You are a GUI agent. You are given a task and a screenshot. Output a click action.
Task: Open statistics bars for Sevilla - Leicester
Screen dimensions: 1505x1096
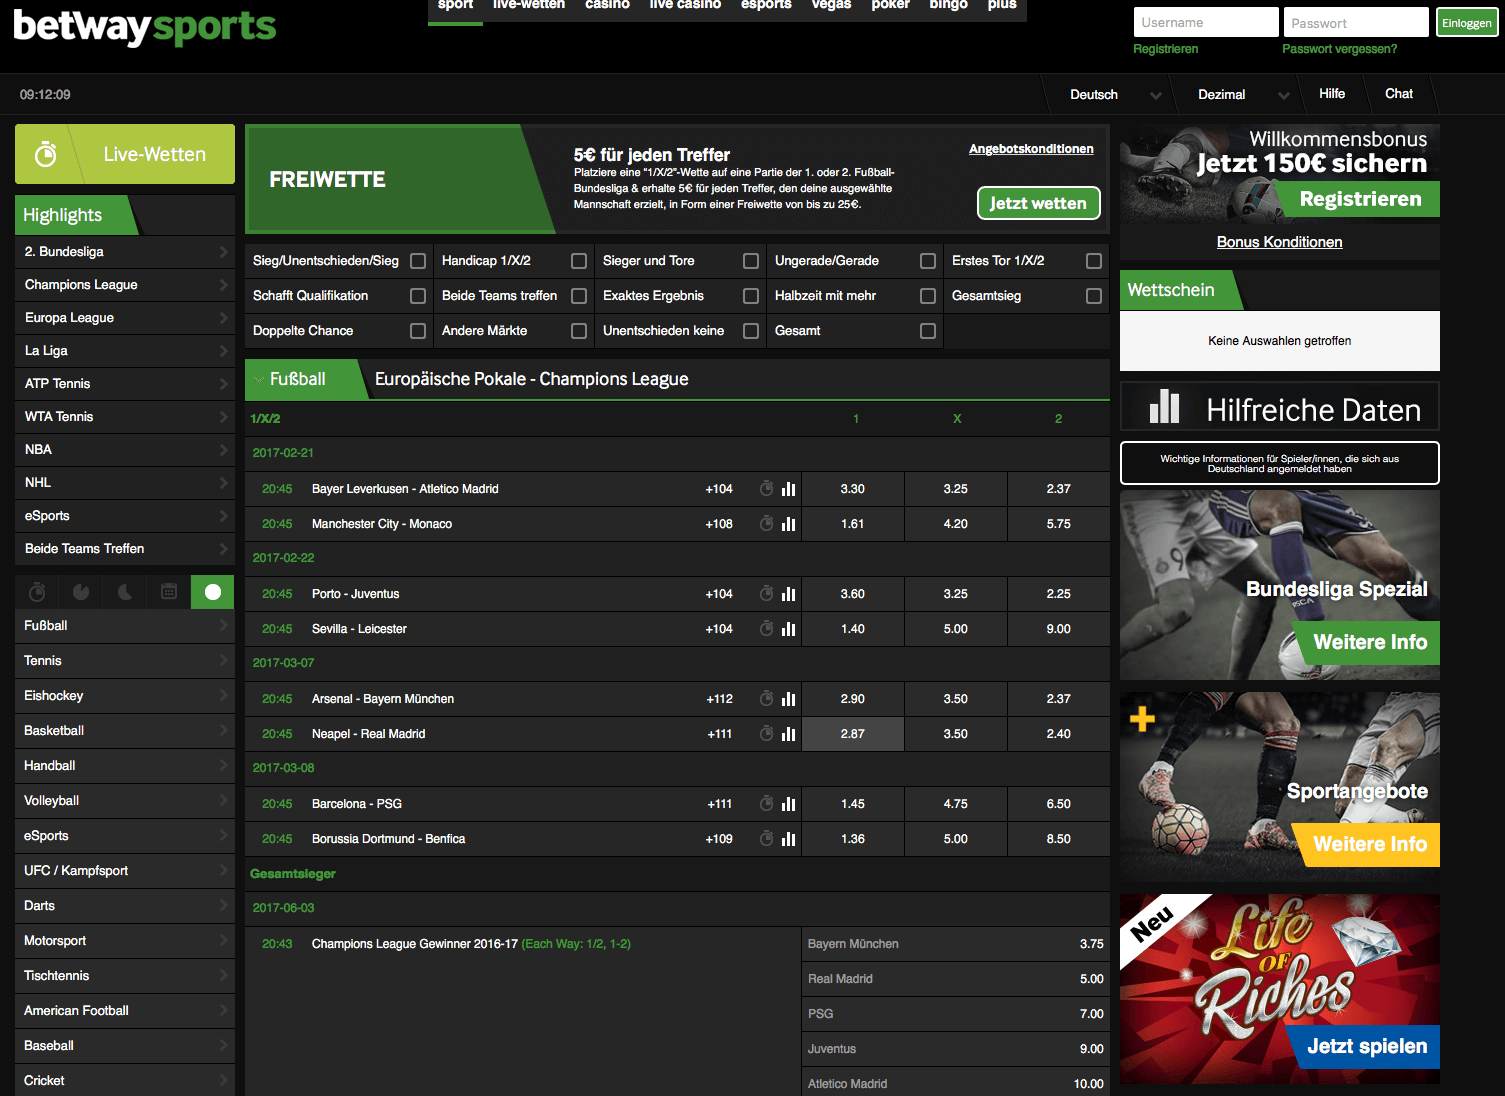point(789,629)
